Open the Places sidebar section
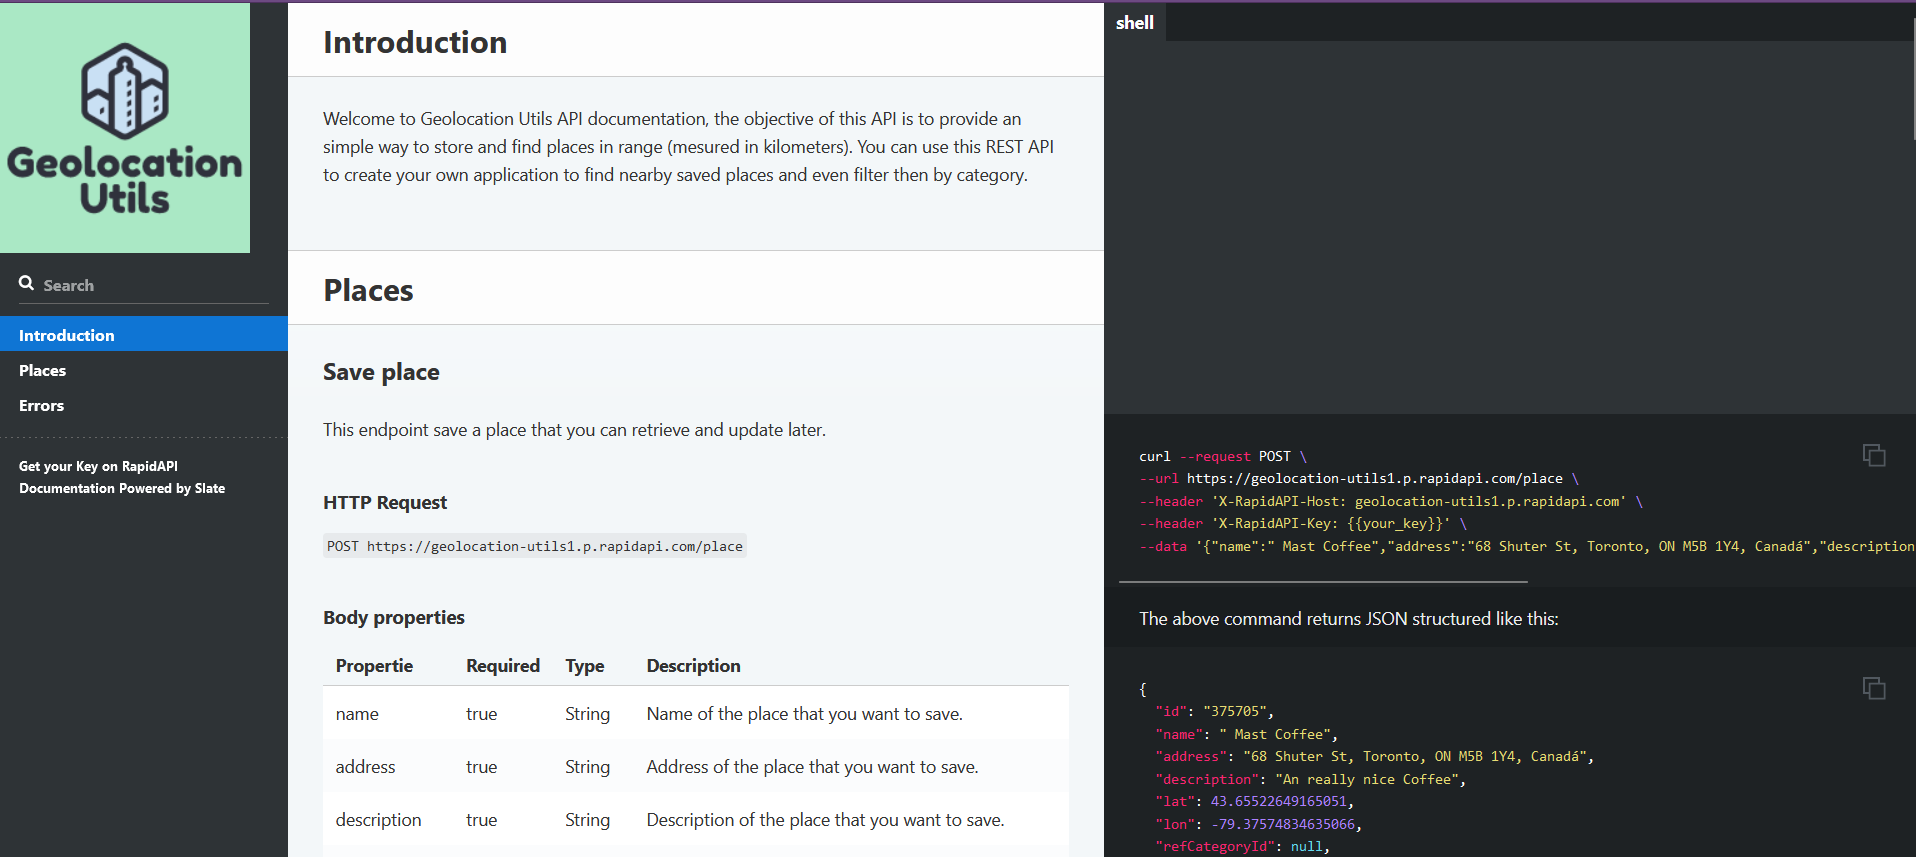The width and height of the screenshot is (1916, 857). (x=144, y=370)
